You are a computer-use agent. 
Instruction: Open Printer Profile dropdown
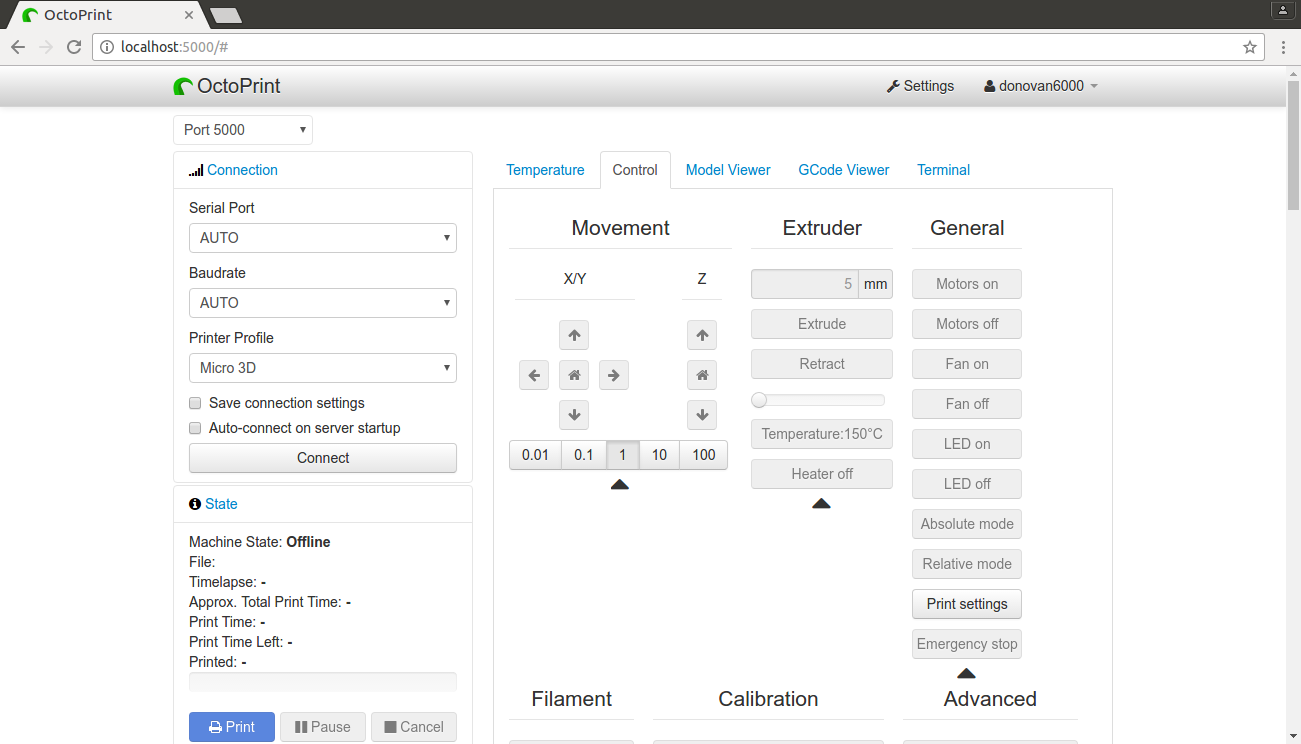tap(323, 368)
